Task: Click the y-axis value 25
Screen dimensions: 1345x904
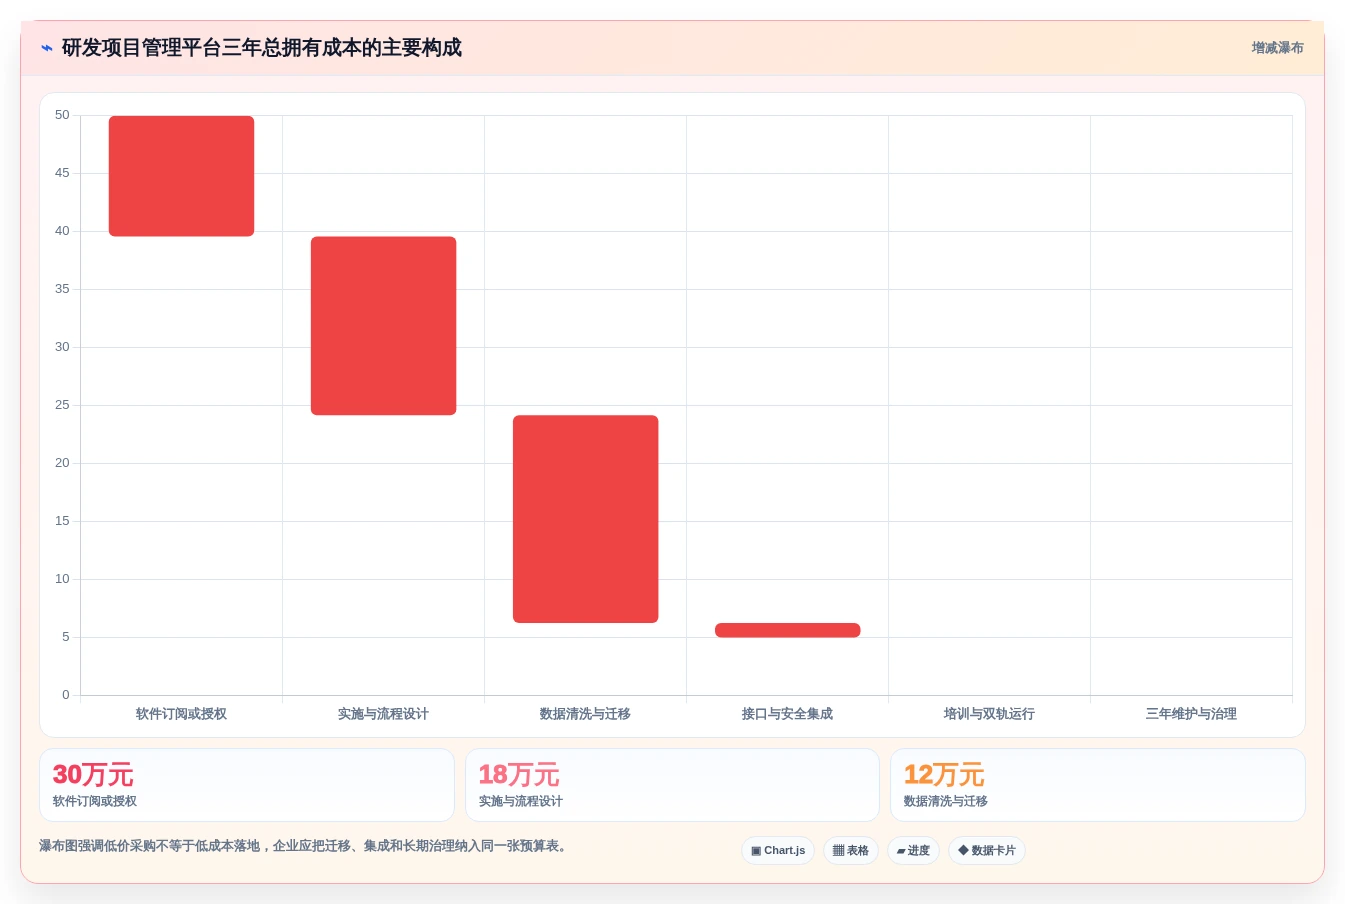Action: (62, 405)
